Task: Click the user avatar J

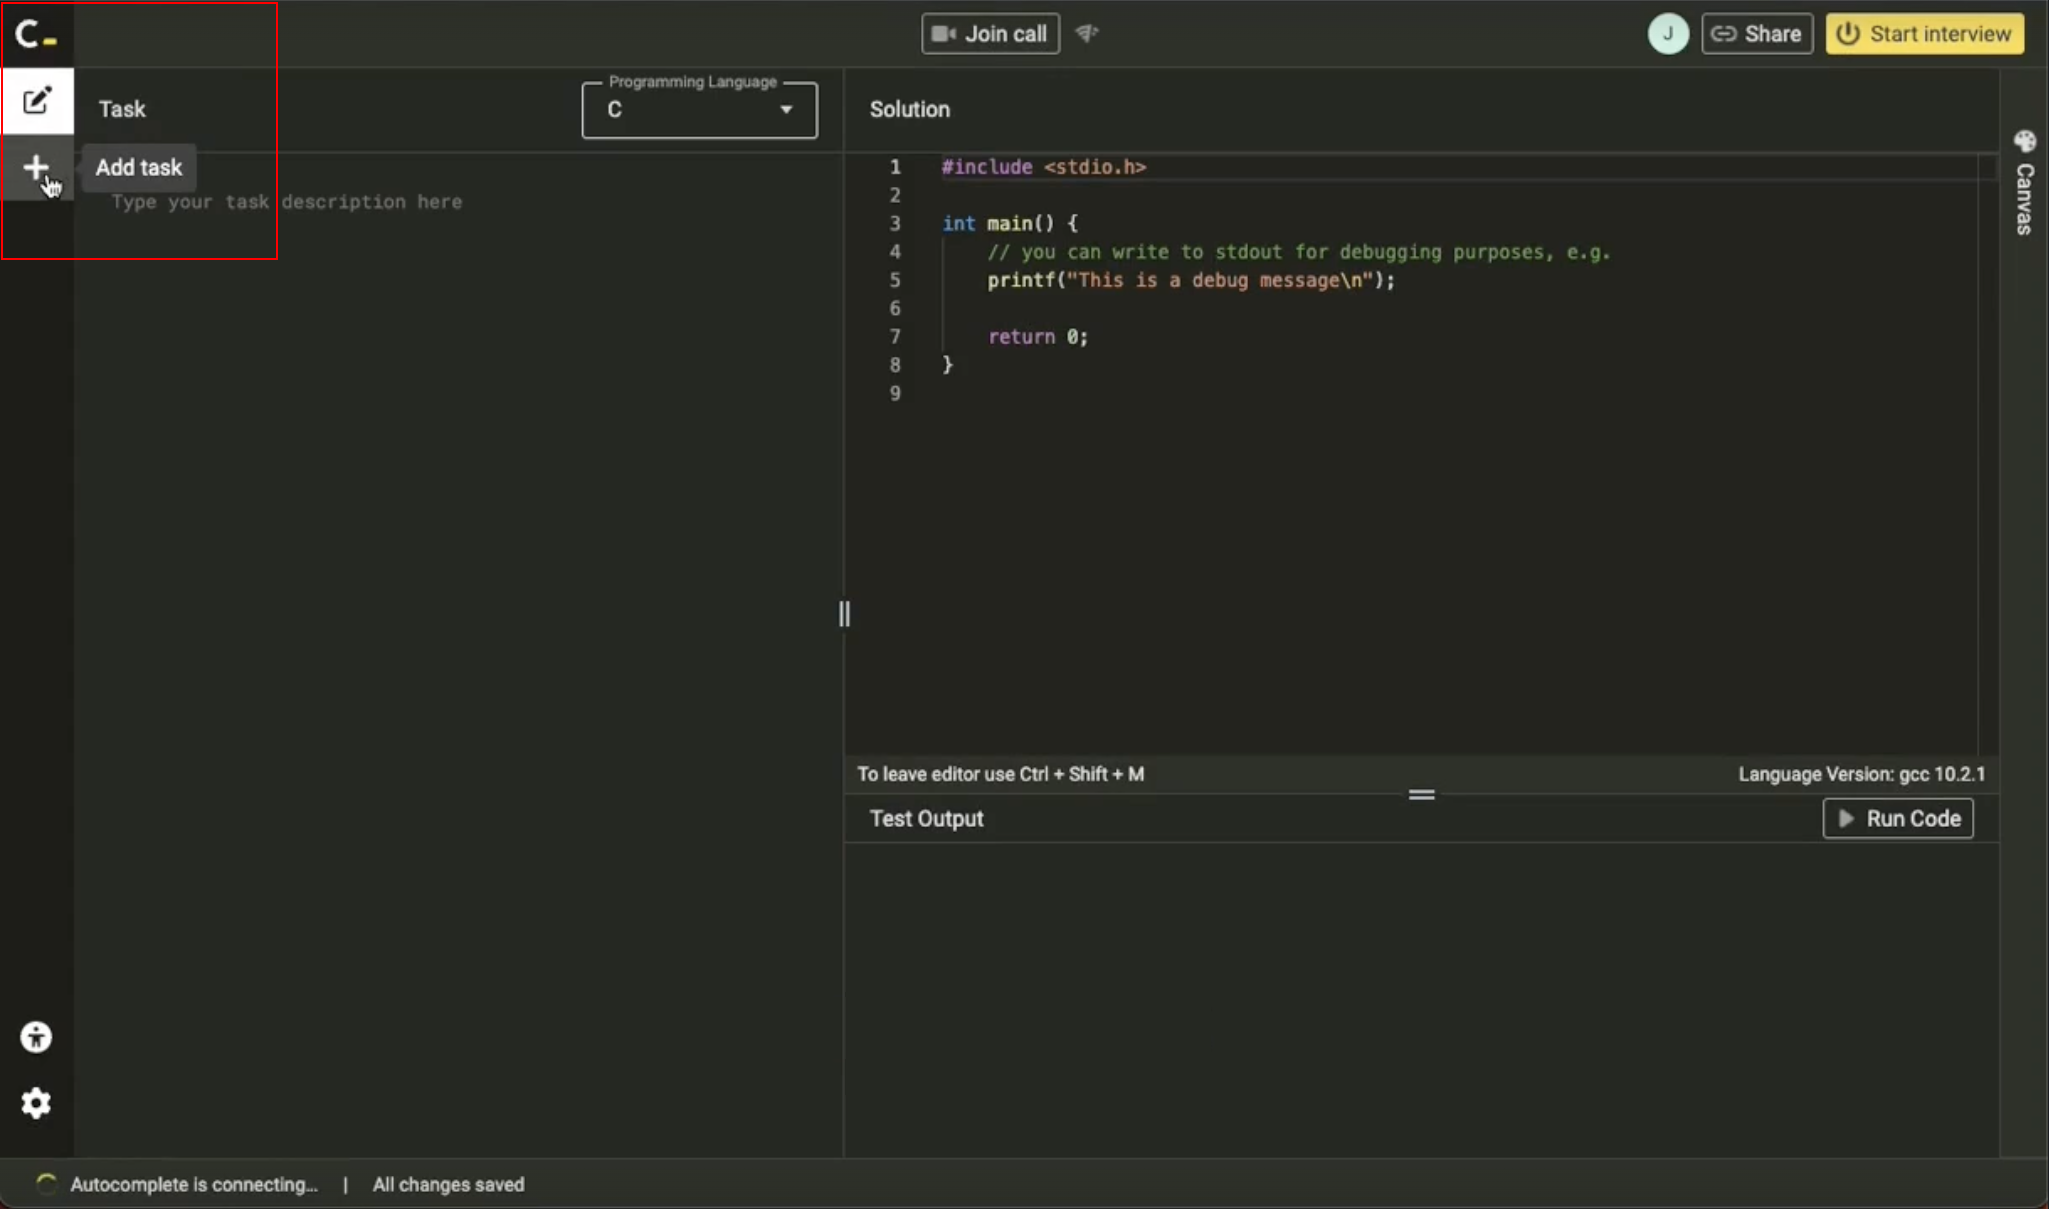Action: [x=1667, y=34]
